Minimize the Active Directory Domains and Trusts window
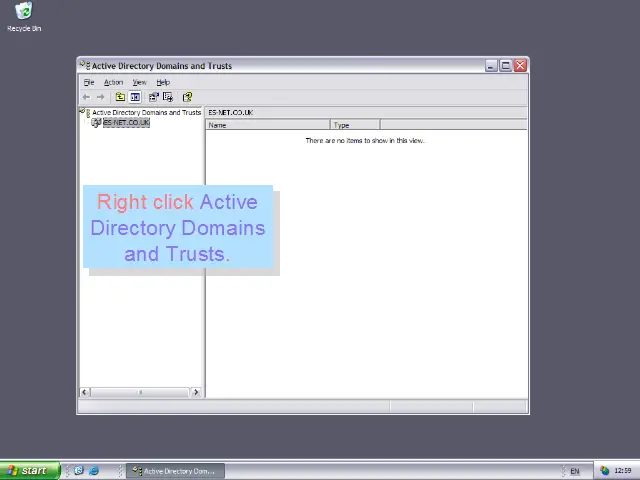The image size is (640, 480). point(491,66)
